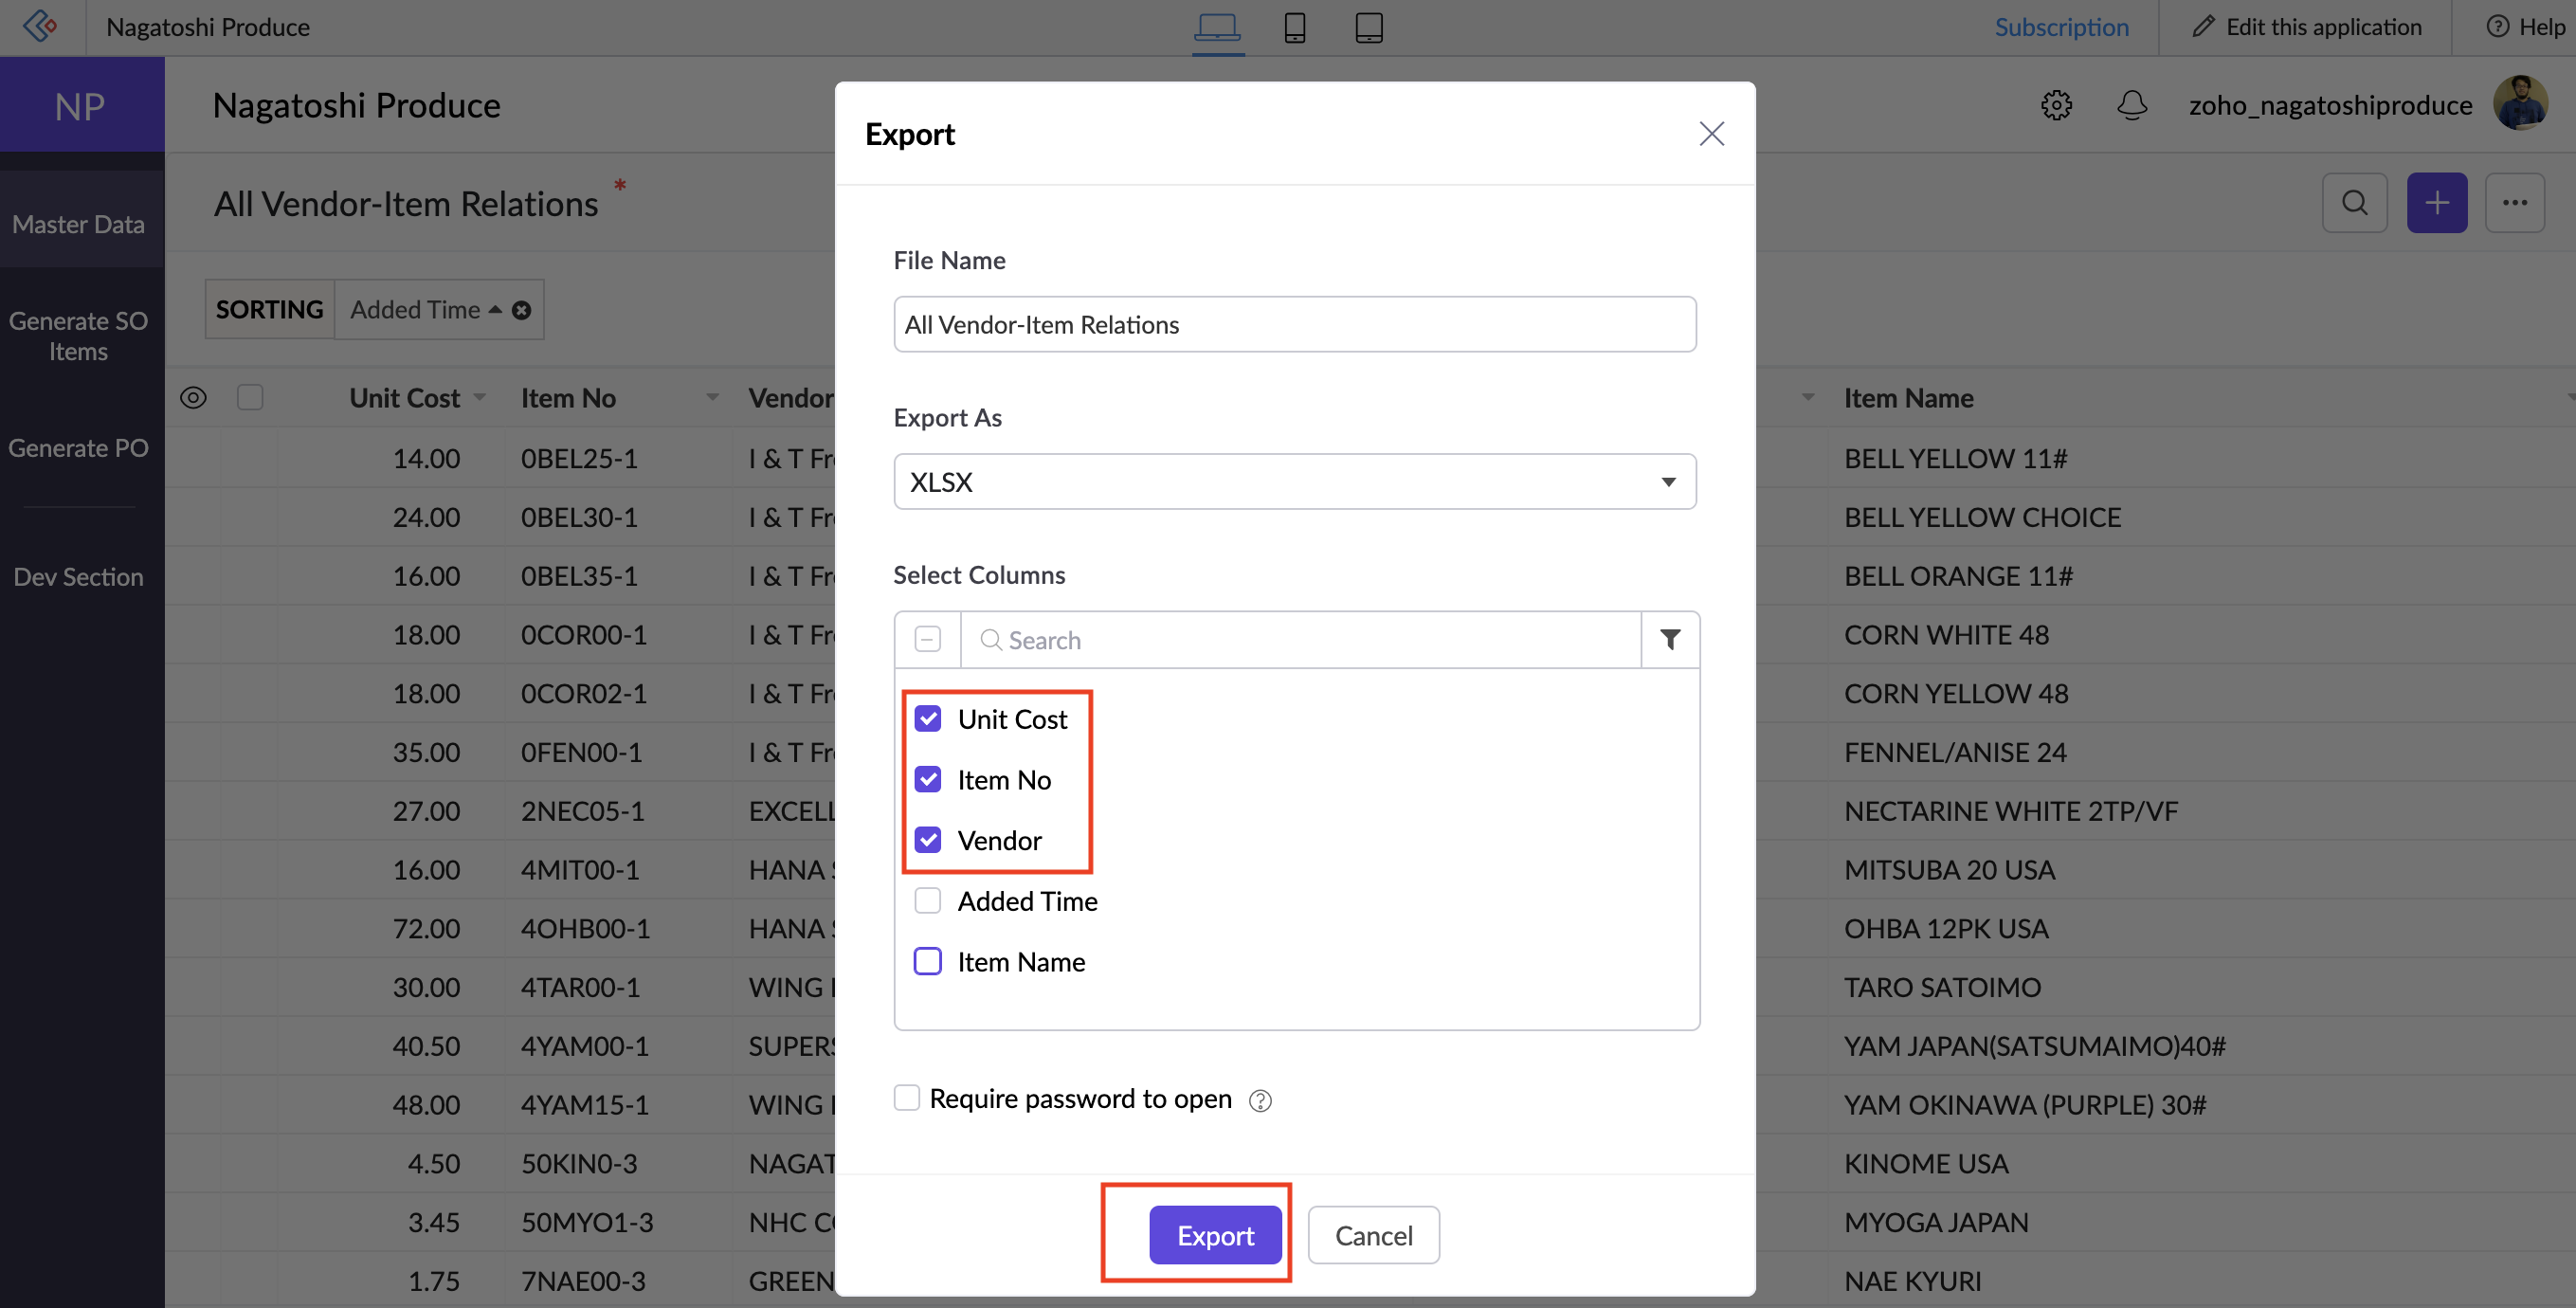Open Subscription link
This screenshot has height=1308, width=2576.
tap(2061, 27)
